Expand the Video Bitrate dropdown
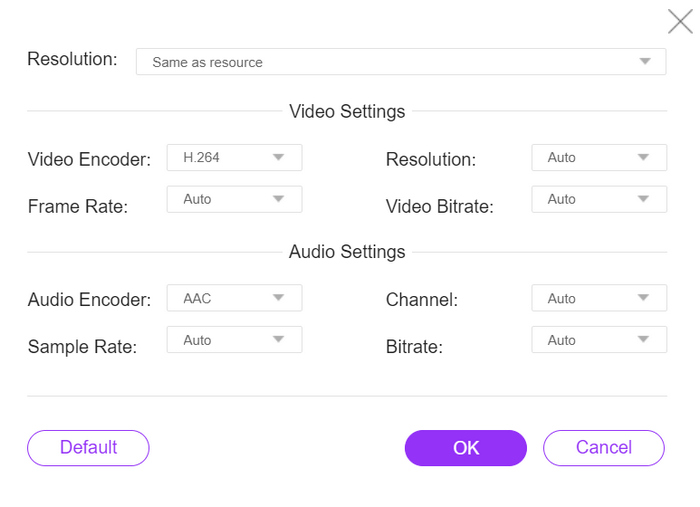Viewport: 700px width, 507px height. [599, 199]
